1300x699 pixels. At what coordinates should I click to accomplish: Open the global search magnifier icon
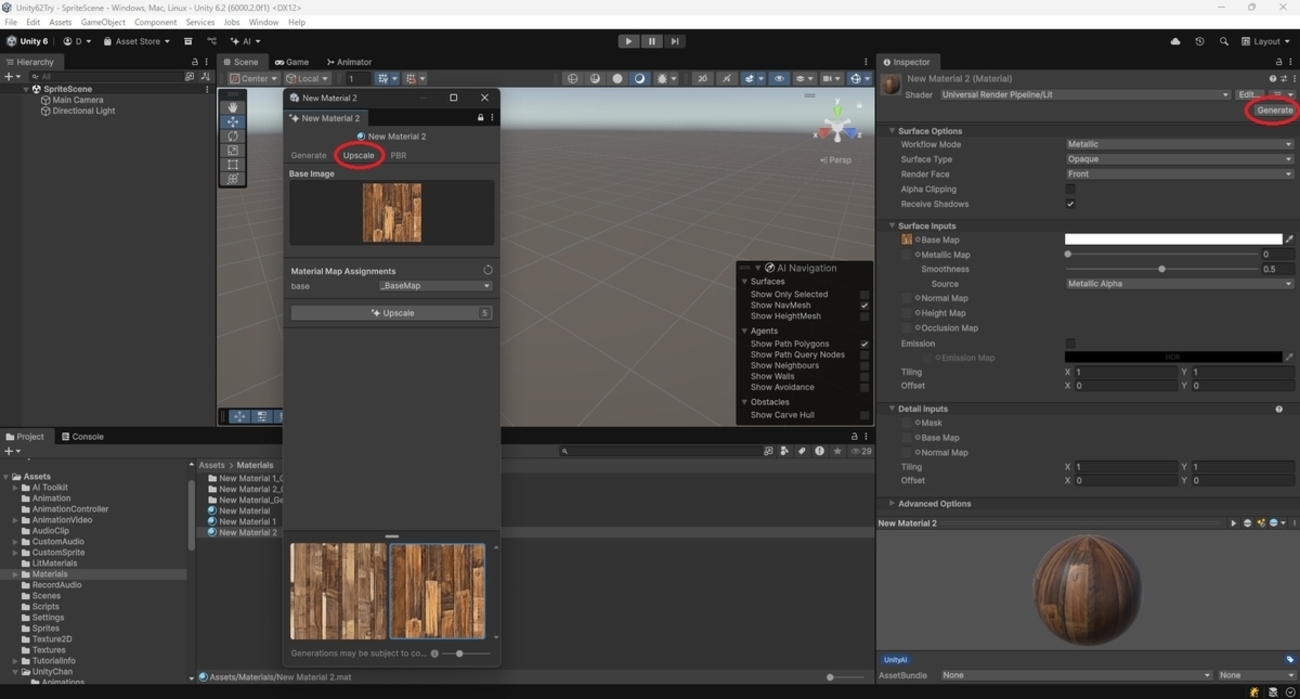point(1223,41)
